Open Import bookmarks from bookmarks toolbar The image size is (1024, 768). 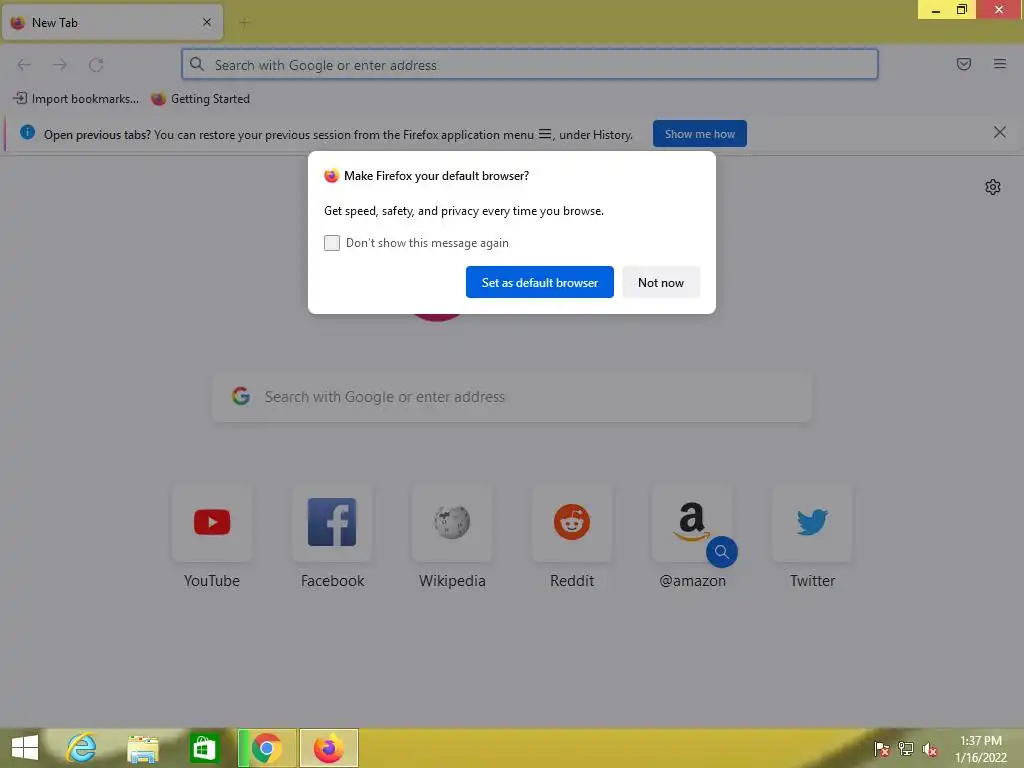coord(76,99)
